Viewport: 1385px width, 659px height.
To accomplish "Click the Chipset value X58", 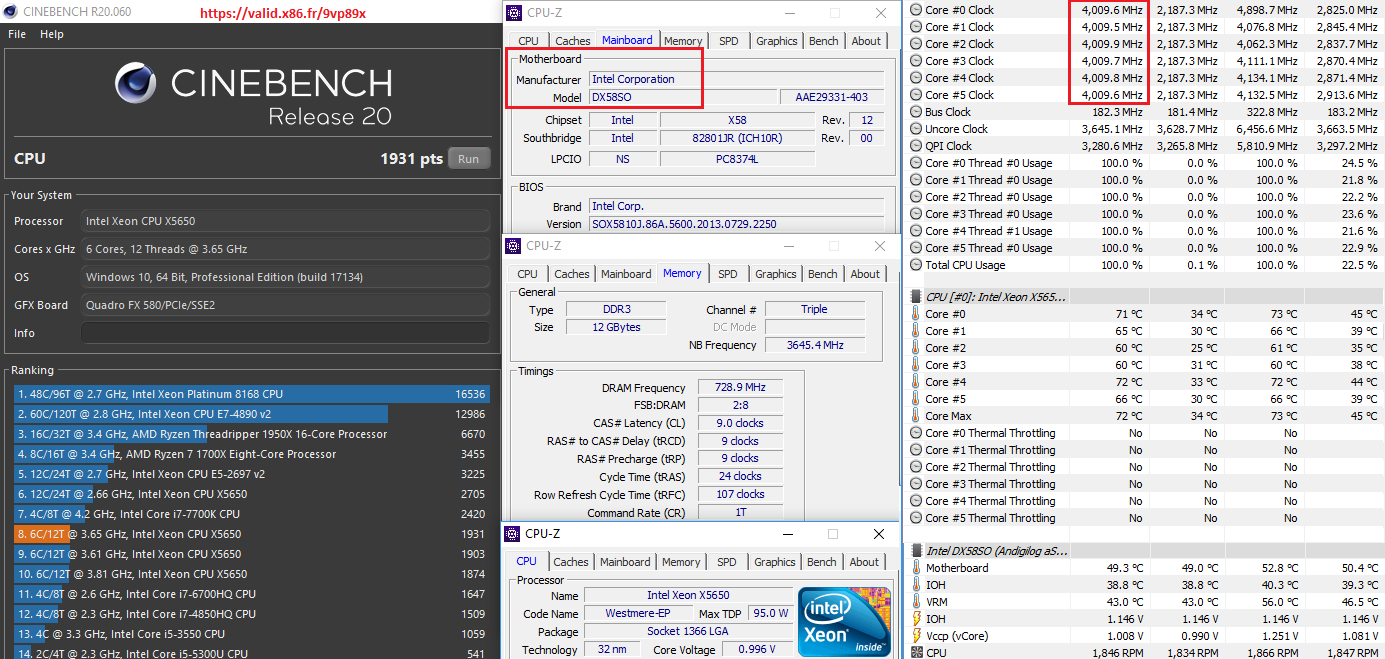I will [x=737, y=120].
